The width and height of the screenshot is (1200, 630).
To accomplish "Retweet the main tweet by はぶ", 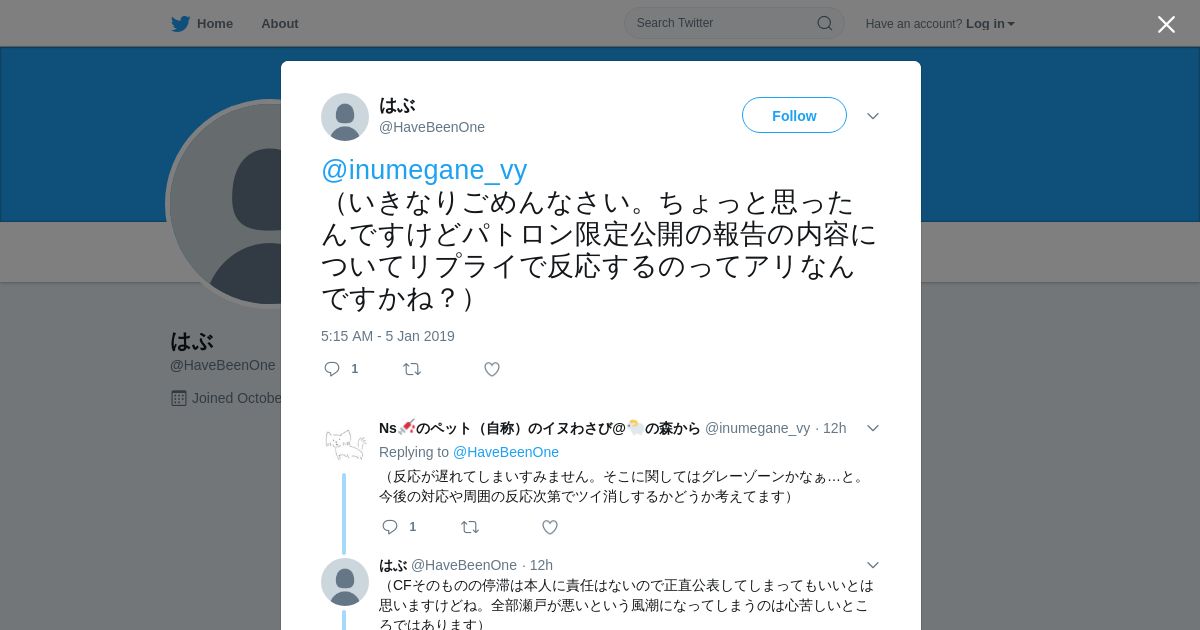I will 412,369.
